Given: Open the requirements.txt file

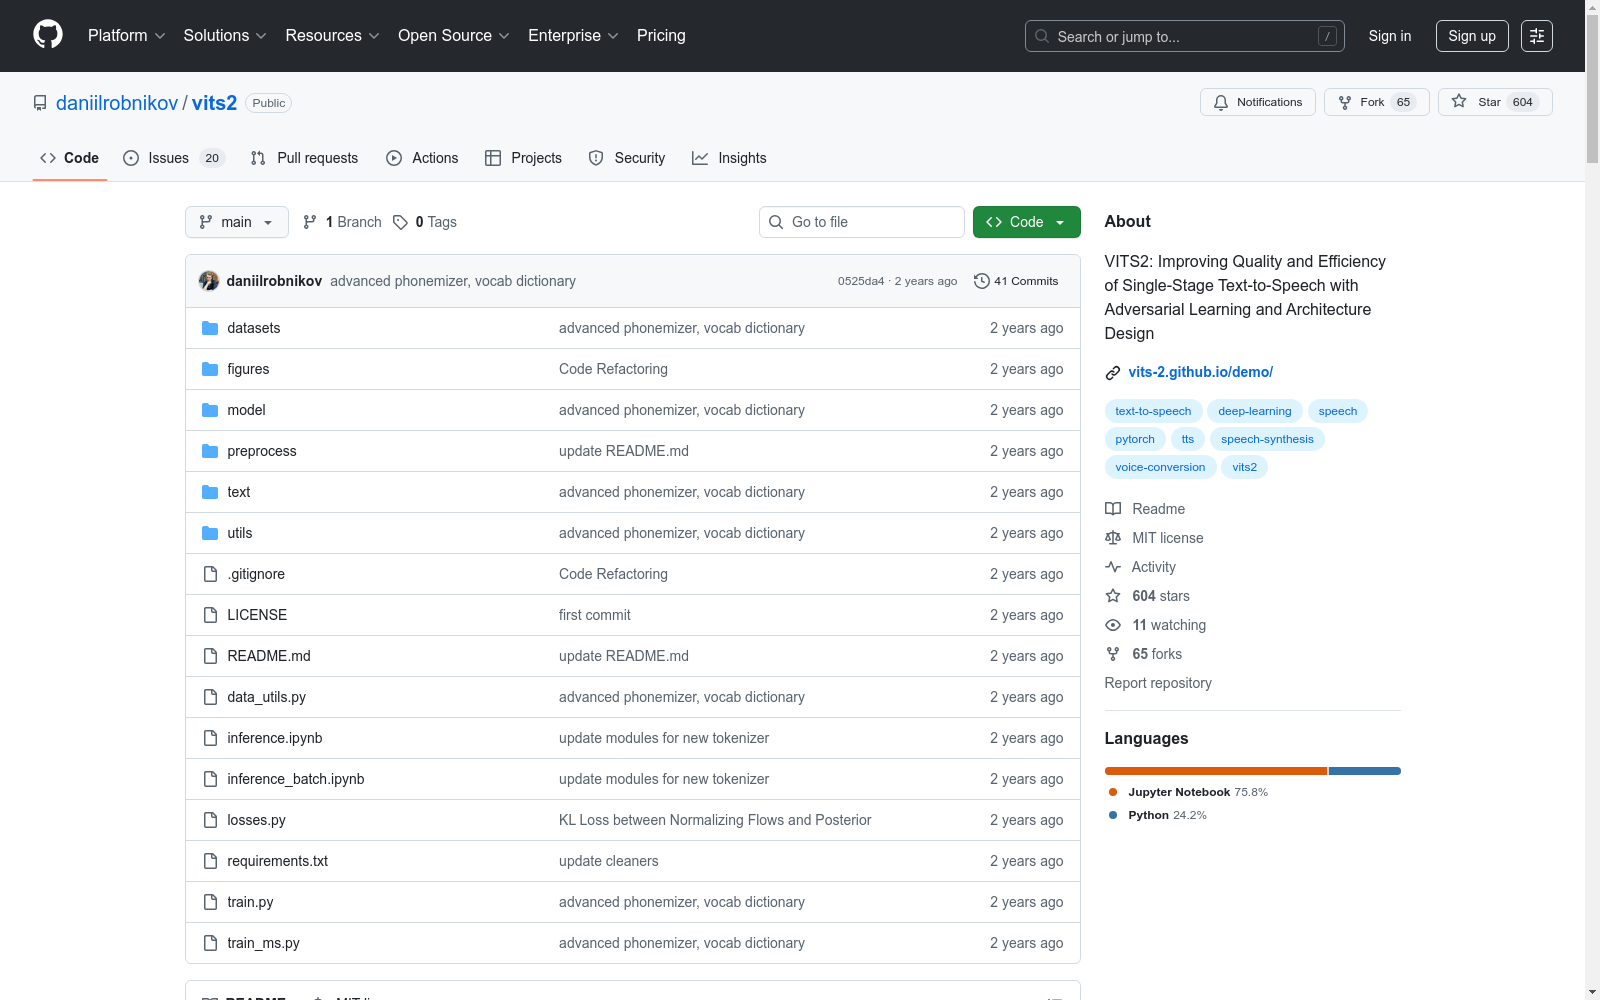Looking at the screenshot, I should [278, 861].
